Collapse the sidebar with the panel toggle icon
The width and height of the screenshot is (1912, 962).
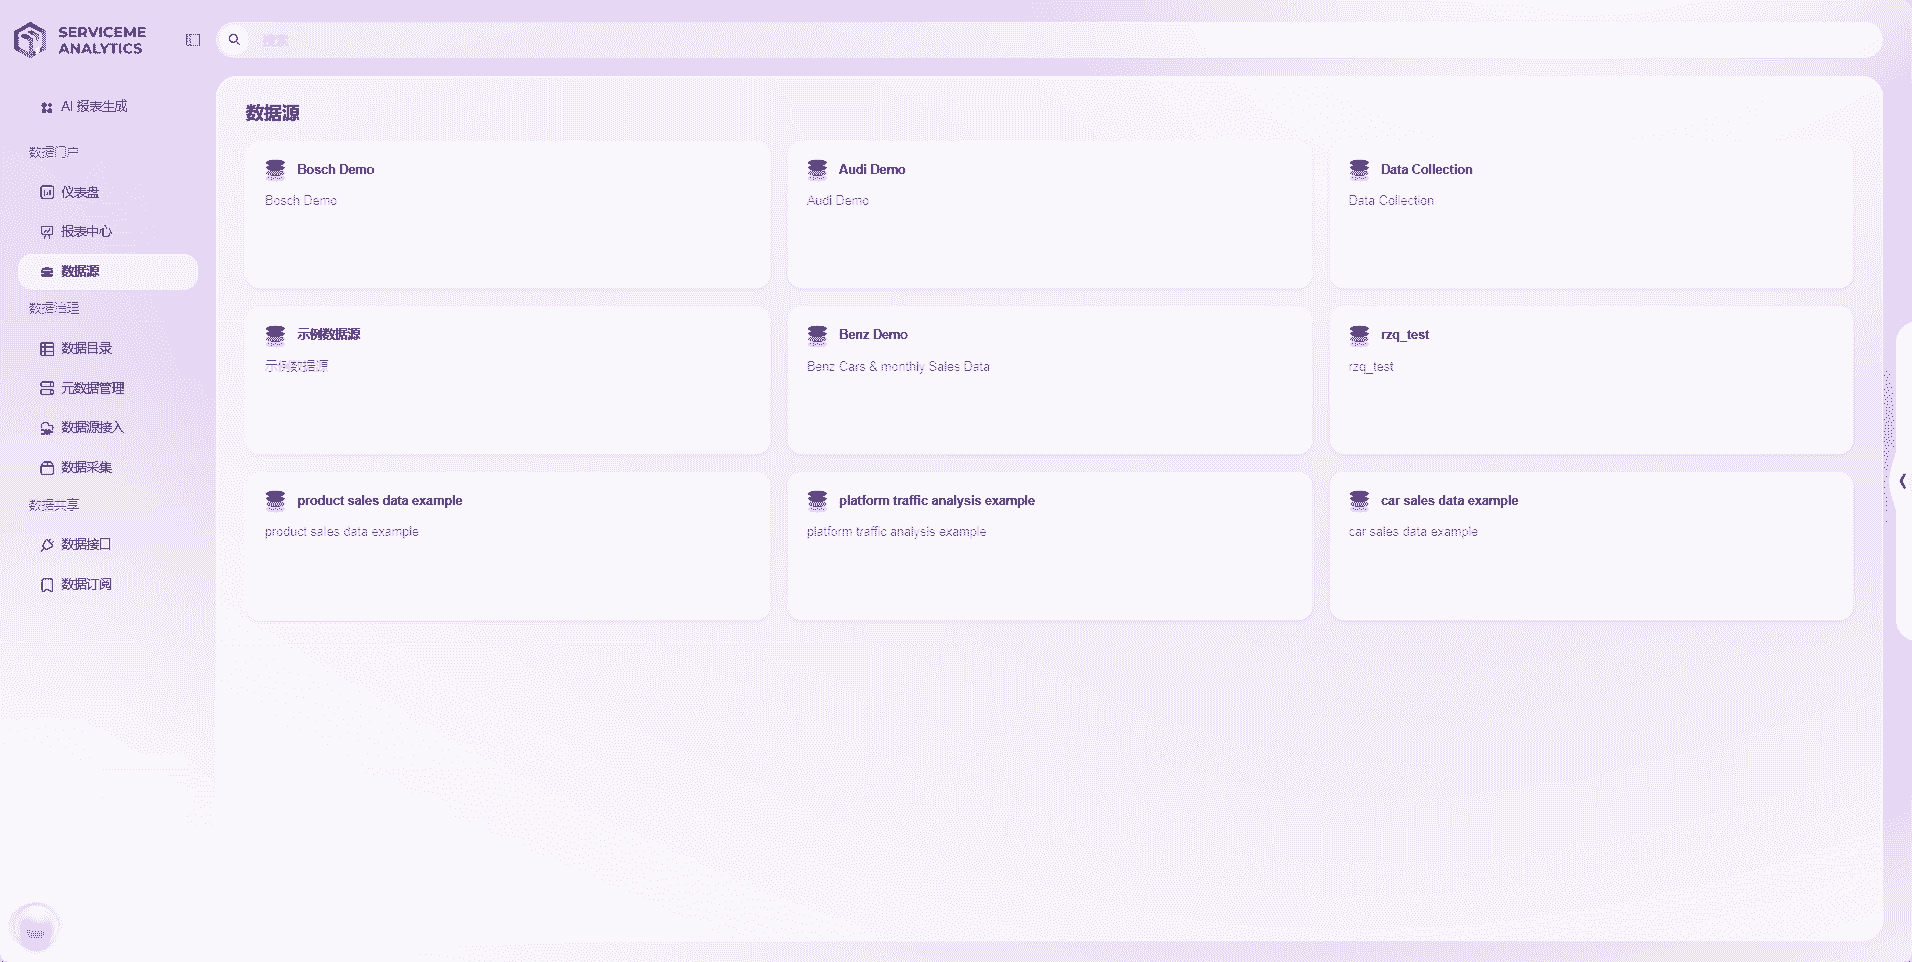193,40
